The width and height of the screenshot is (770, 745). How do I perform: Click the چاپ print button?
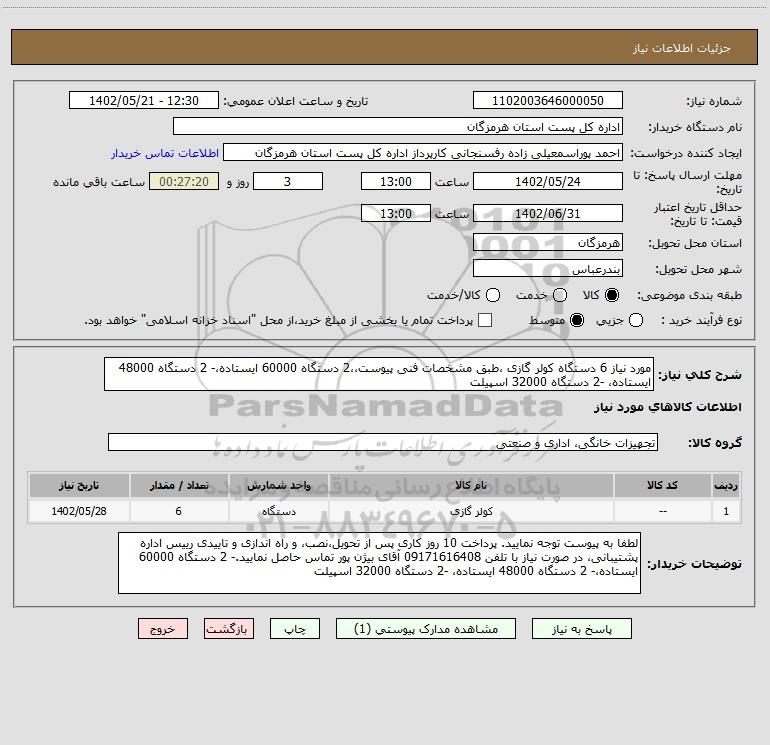[x=295, y=629]
